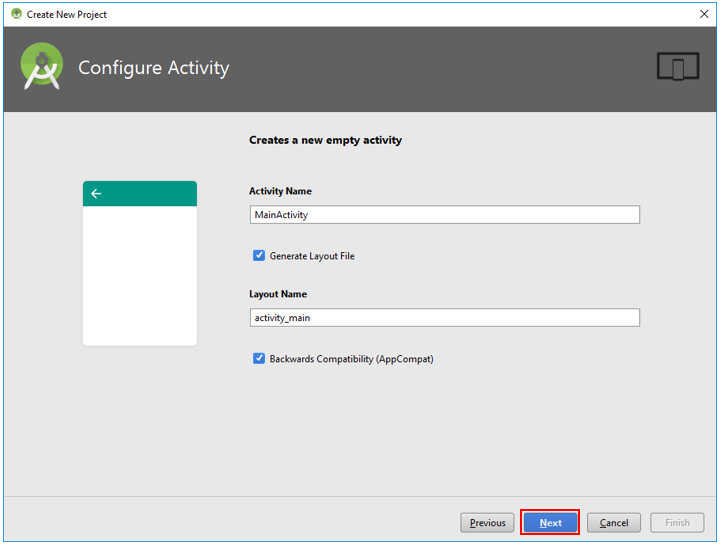
Task: Go to the Next wizard step
Action: tap(550, 523)
